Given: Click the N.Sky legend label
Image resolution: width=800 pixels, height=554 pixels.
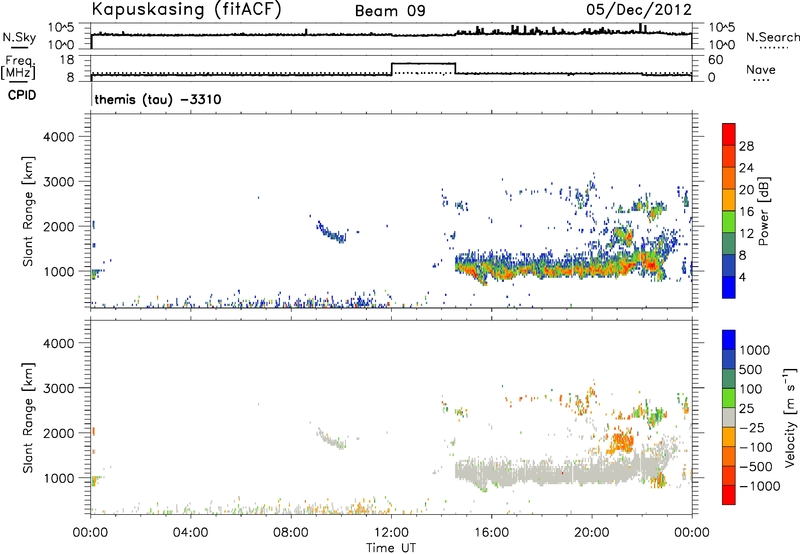Looking at the screenshot, I should pyautogui.click(x=19, y=37).
